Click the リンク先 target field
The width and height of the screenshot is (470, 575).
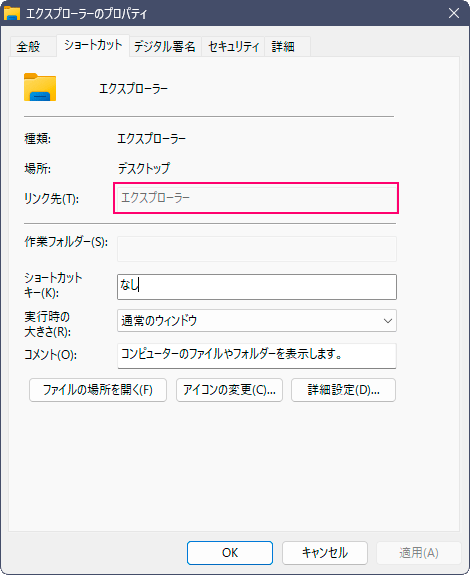coord(257,198)
